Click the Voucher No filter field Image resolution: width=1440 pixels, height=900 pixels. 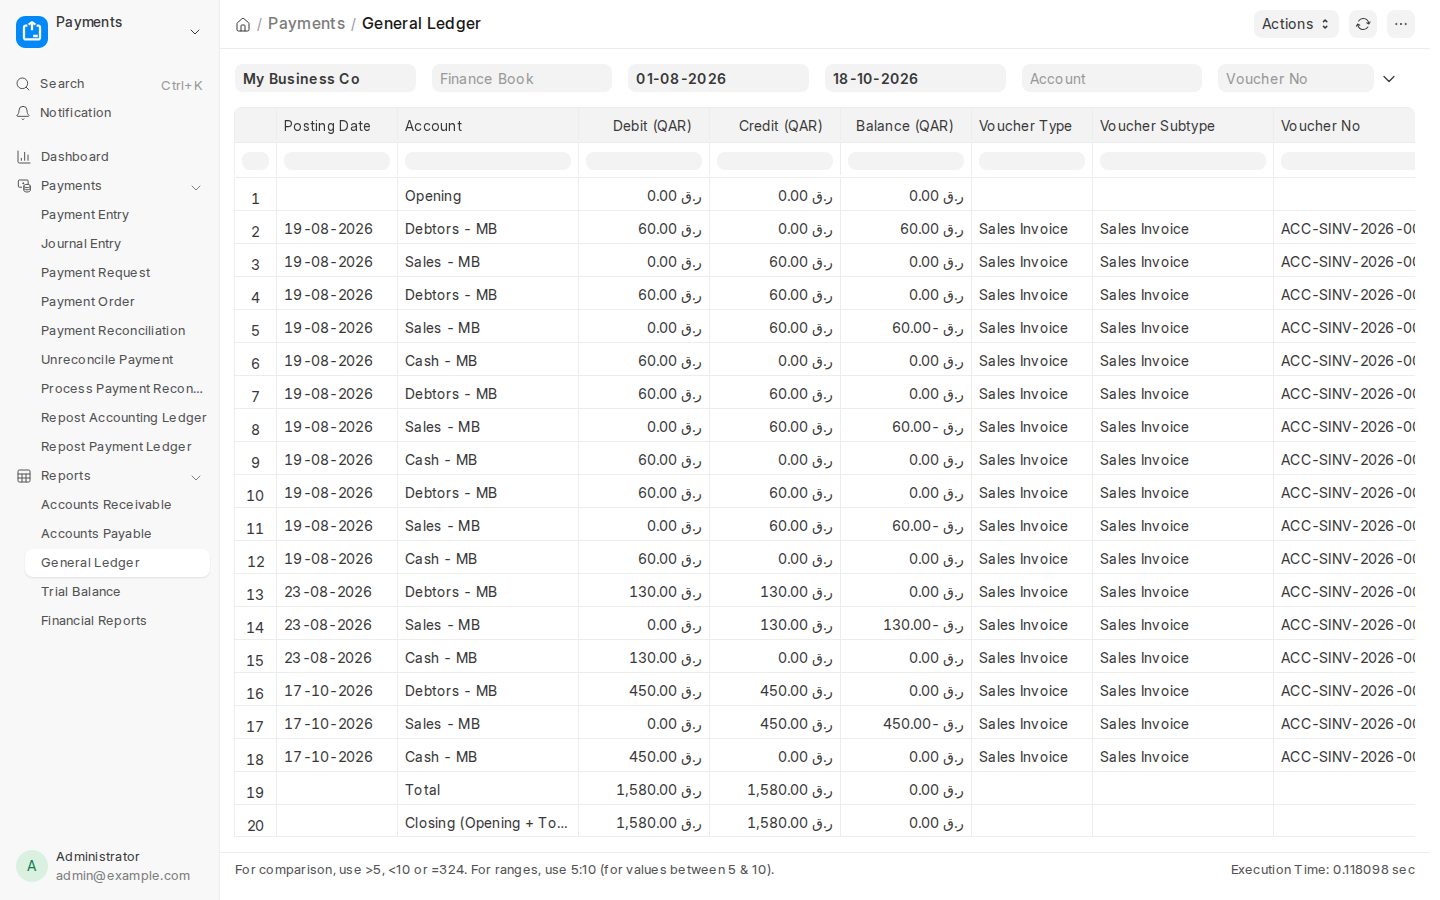[x=1295, y=79]
